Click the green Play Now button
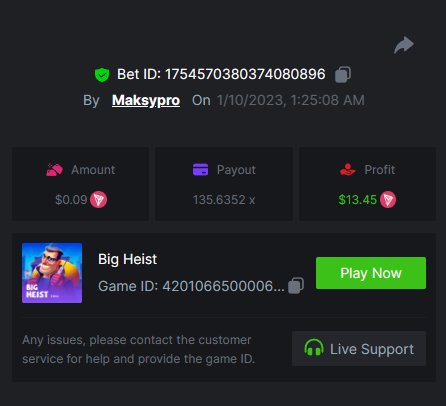This screenshot has width=446, height=406. click(371, 273)
